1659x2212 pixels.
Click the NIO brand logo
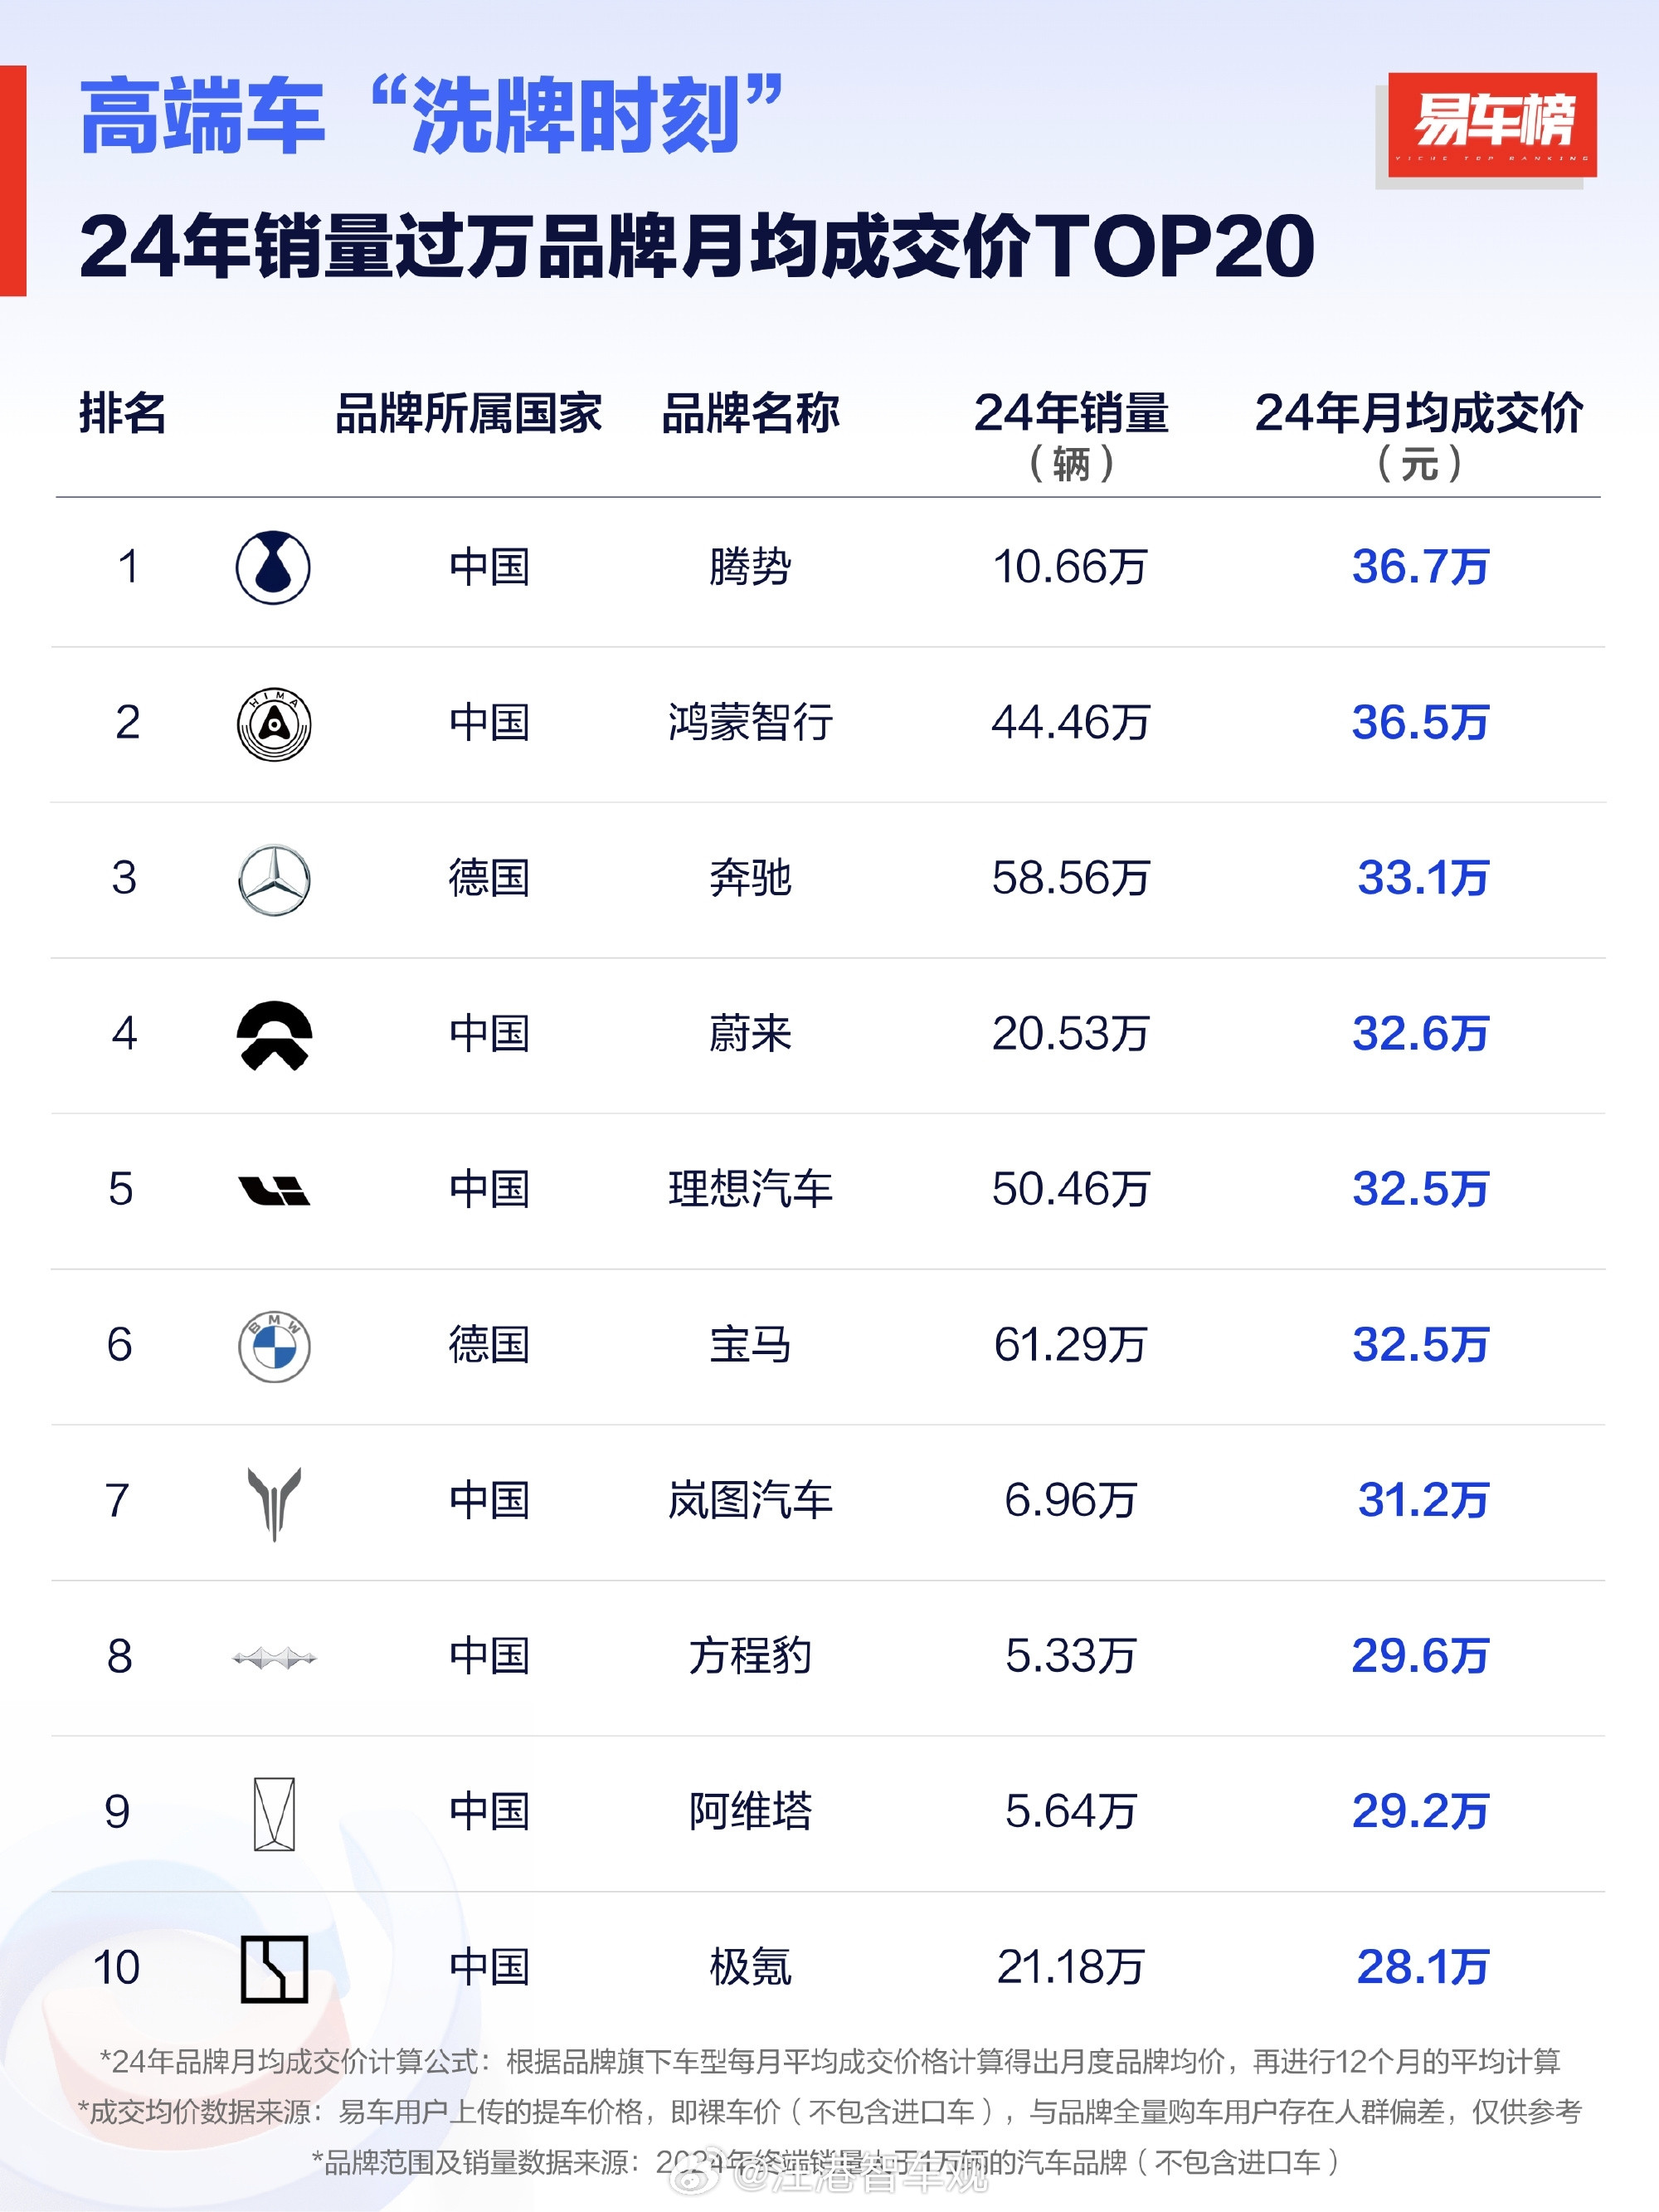[x=274, y=1035]
